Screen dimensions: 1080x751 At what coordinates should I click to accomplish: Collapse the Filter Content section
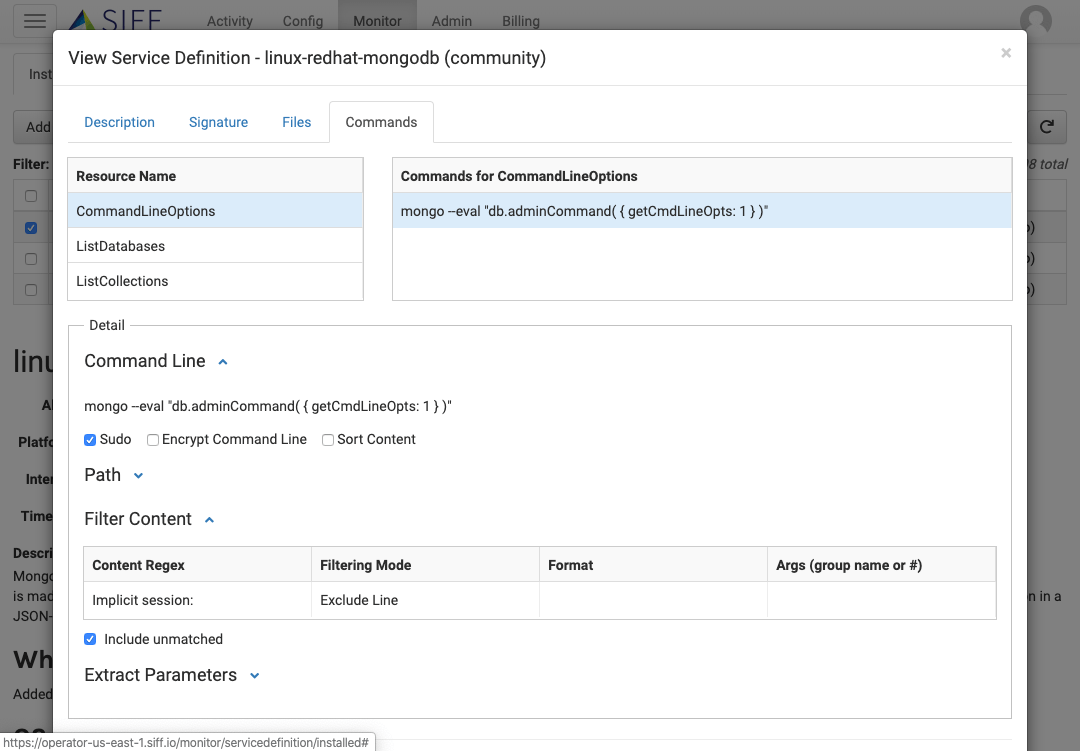(209, 519)
